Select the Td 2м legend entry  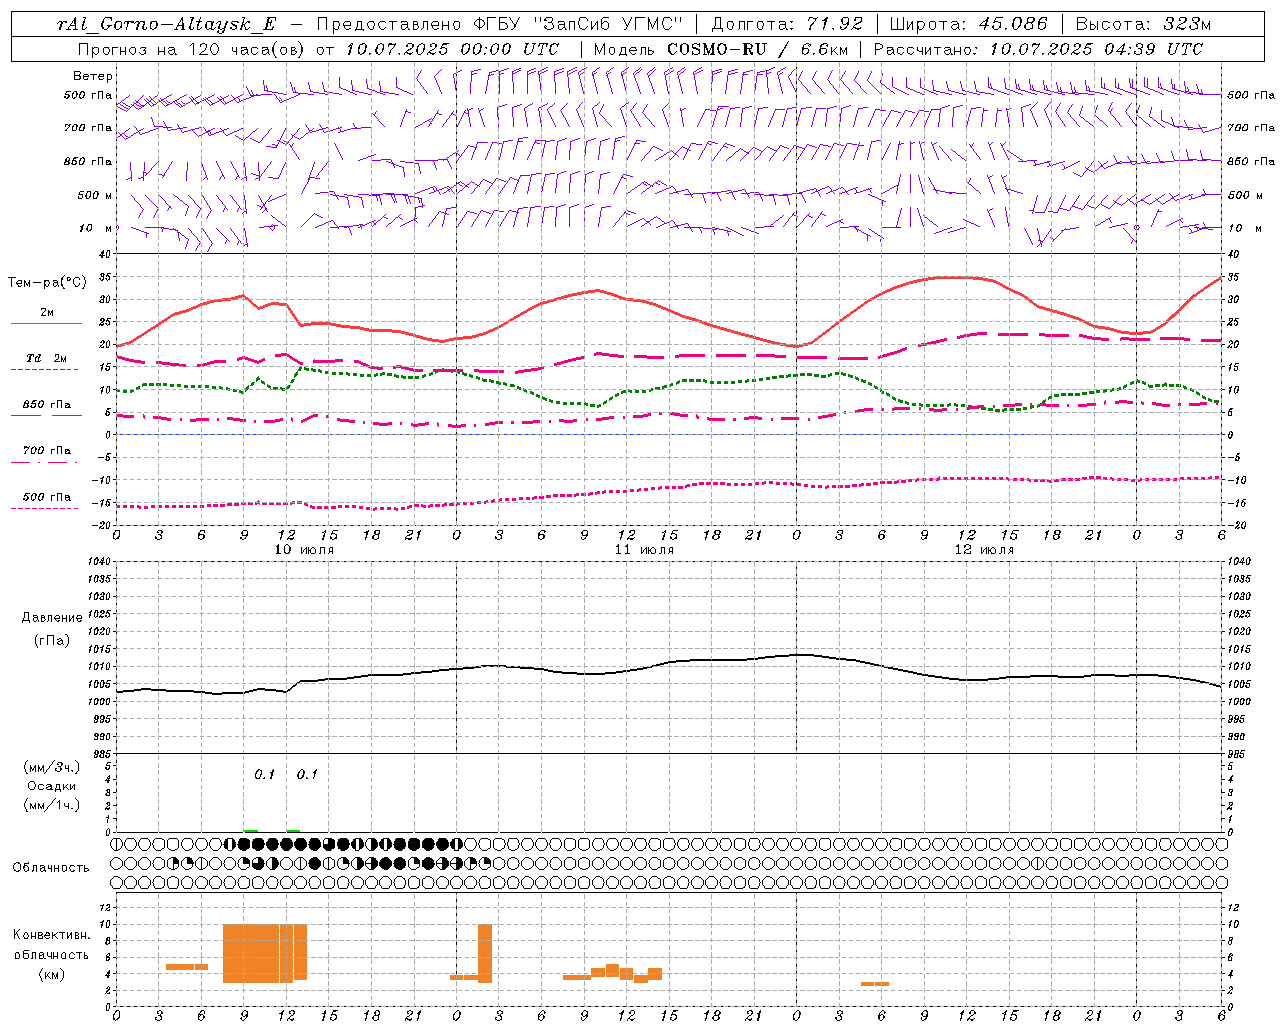pos(47,358)
